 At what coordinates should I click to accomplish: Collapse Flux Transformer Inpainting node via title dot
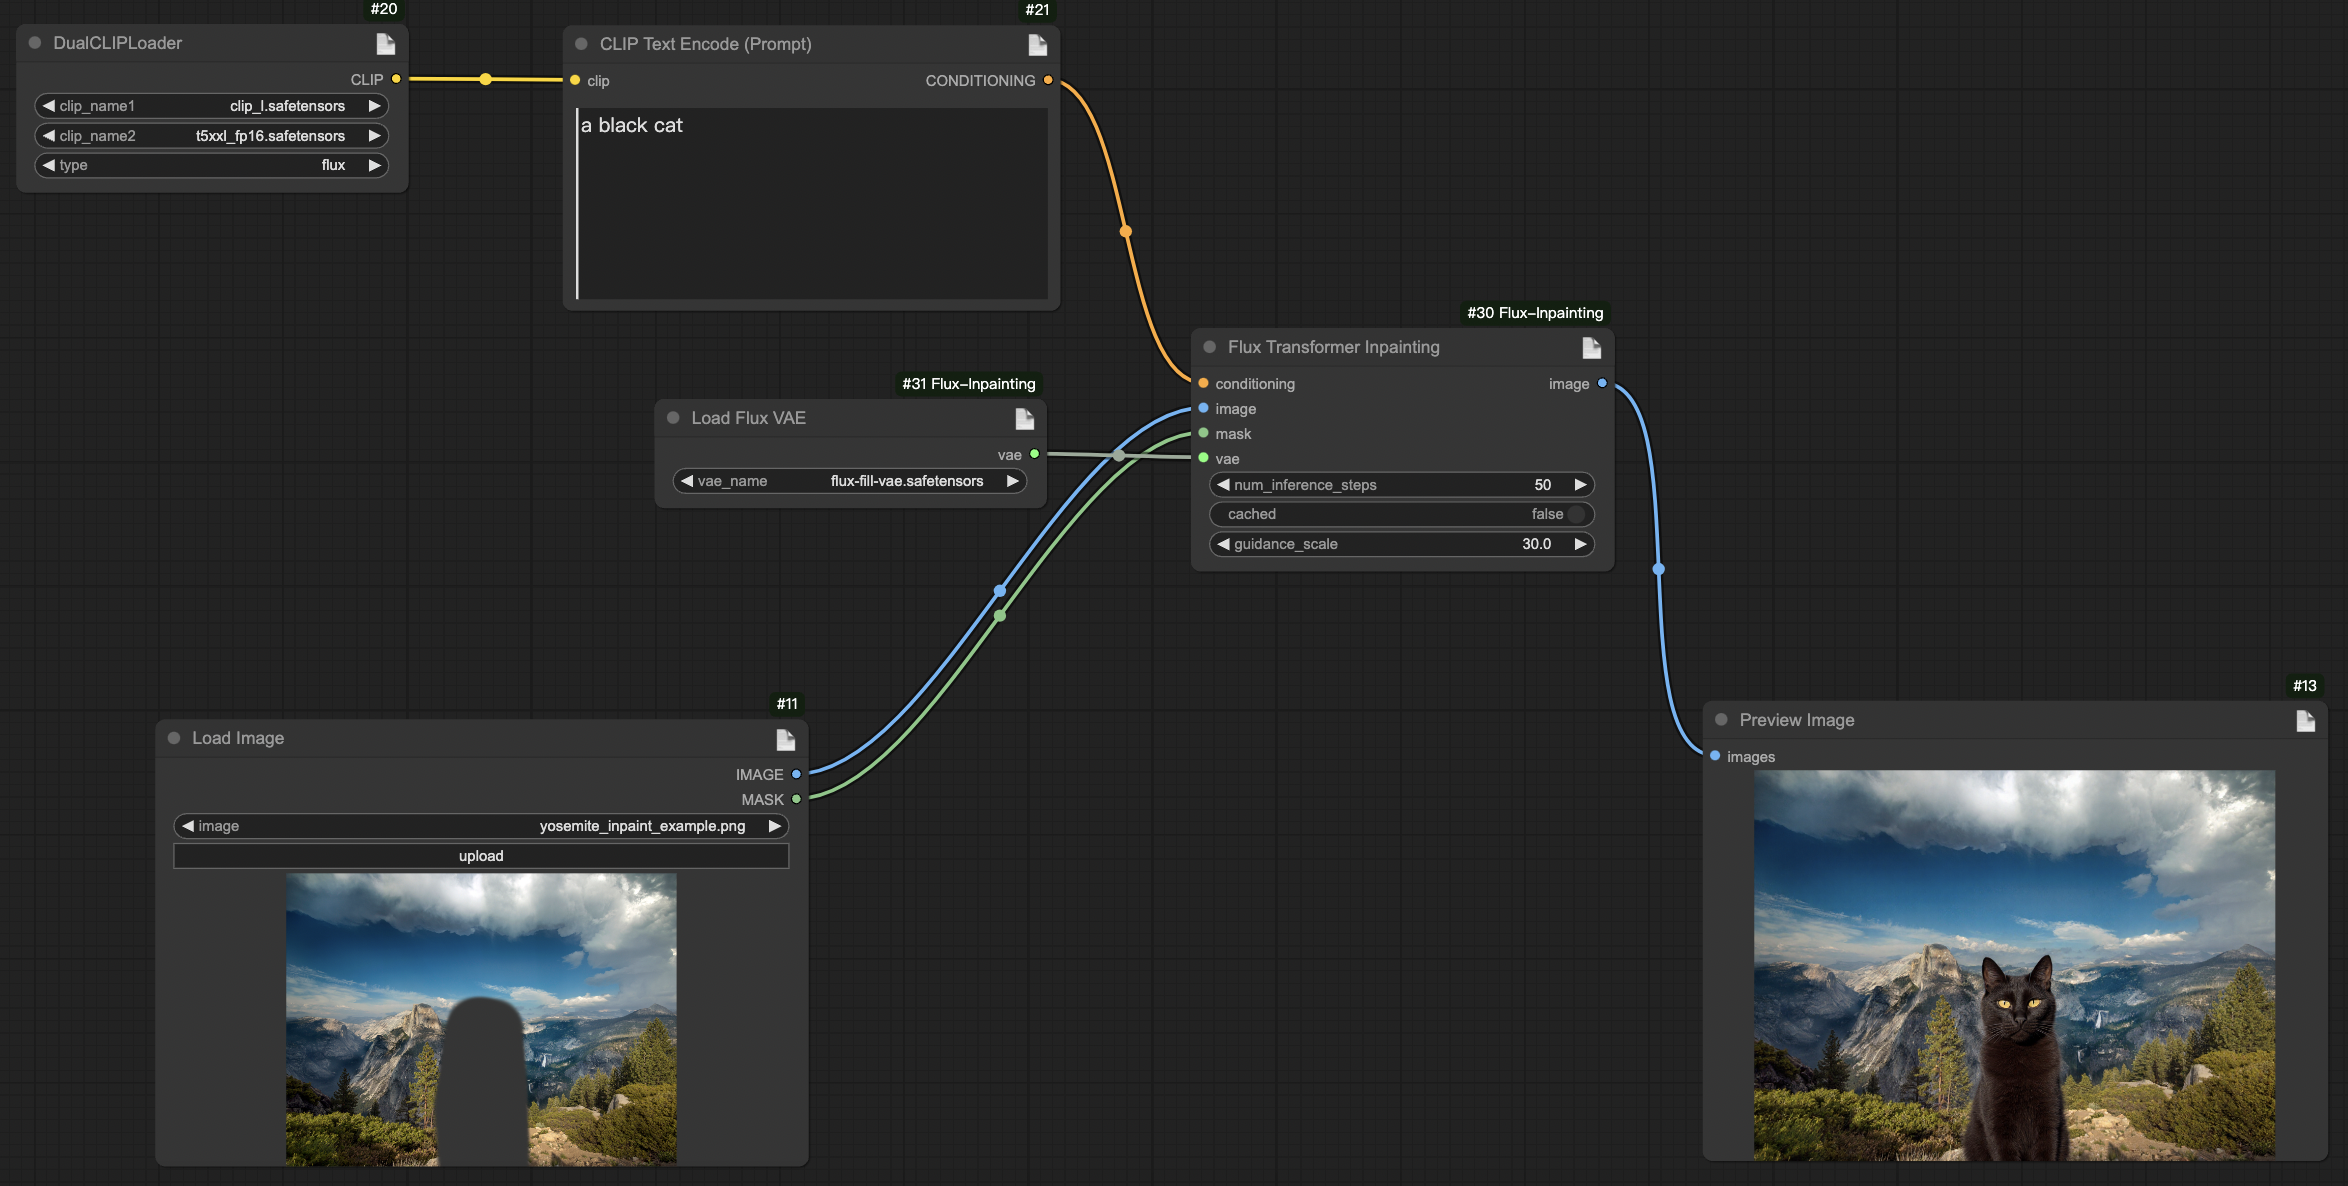(x=1209, y=347)
